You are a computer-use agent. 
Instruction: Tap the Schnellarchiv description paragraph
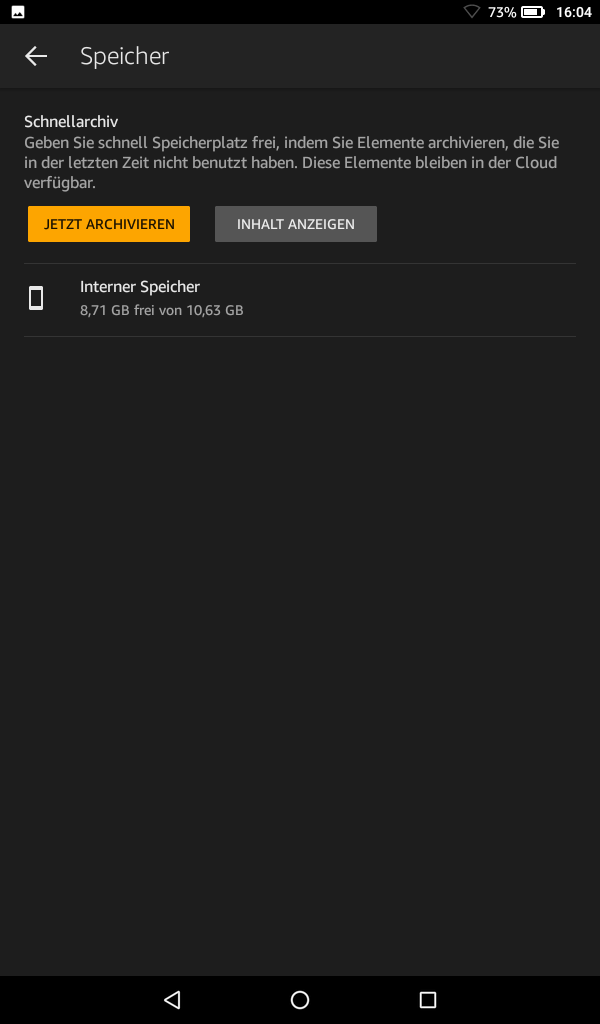click(x=292, y=163)
